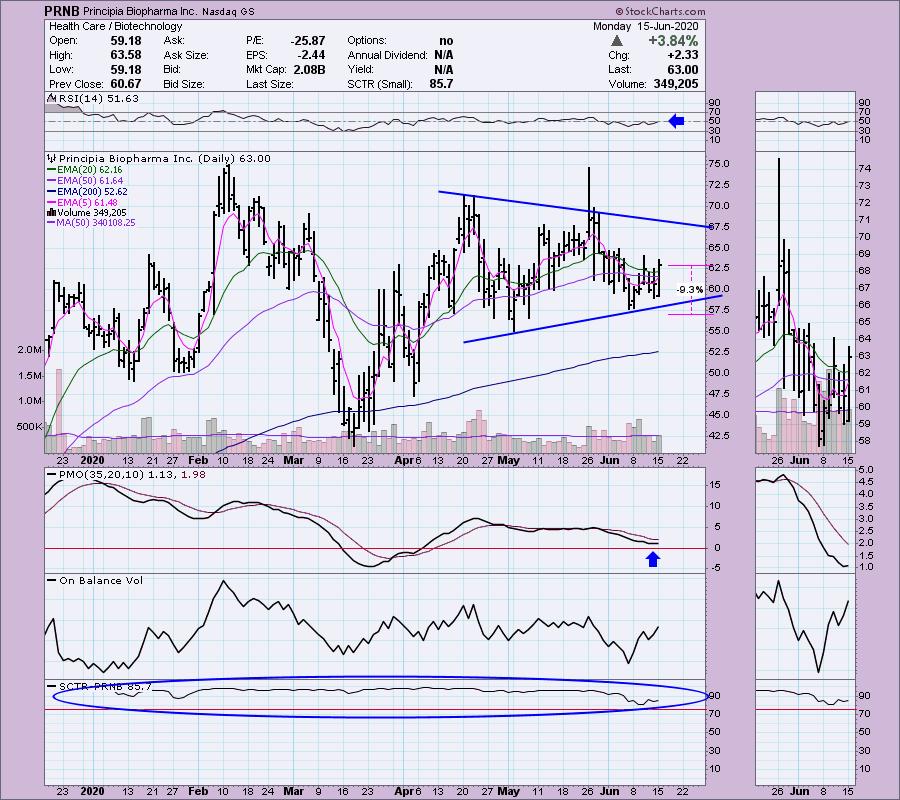Click the 'Ask:' label

pos(174,41)
